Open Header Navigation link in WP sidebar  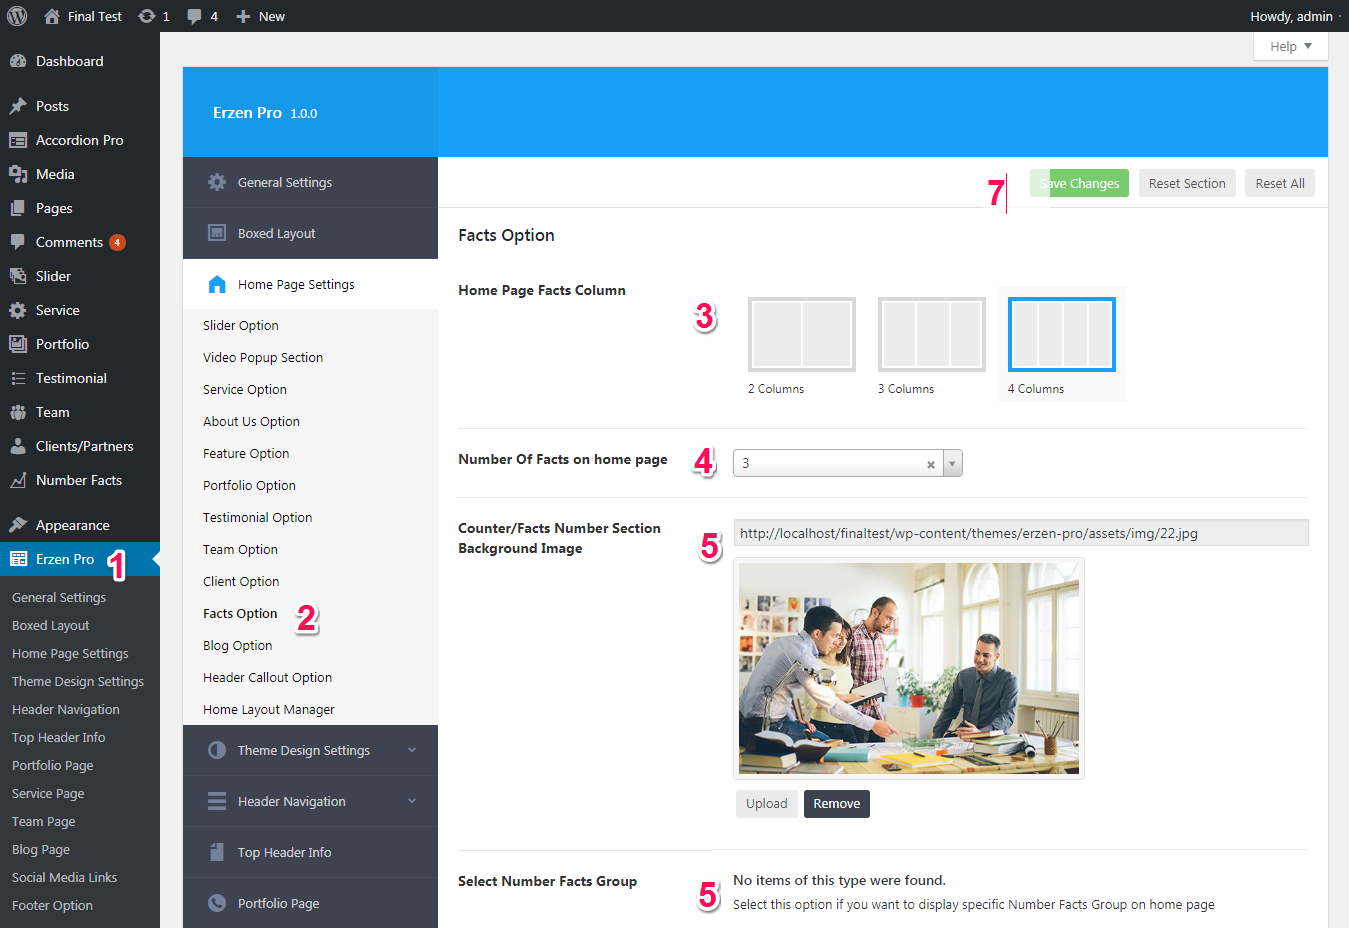pos(66,709)
